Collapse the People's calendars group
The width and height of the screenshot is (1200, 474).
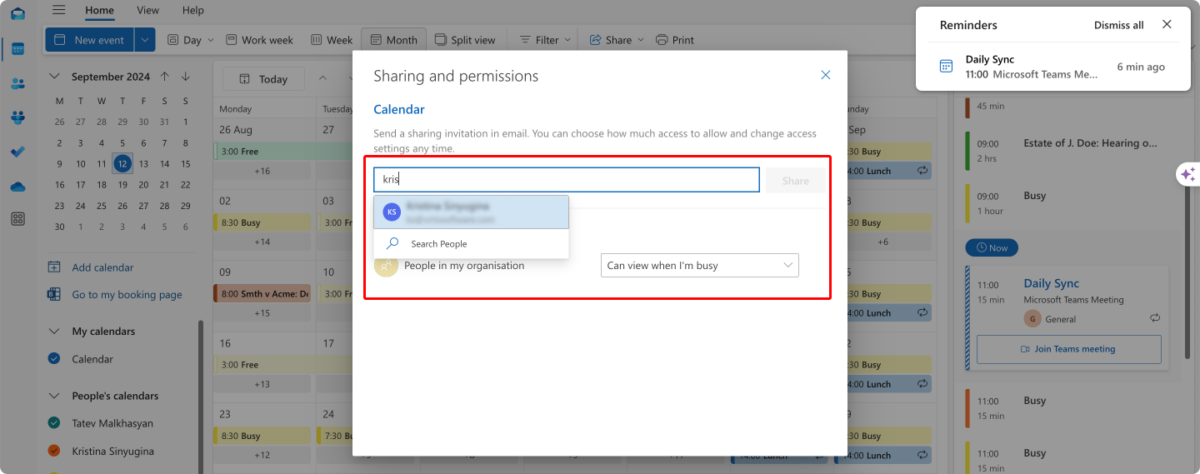[x=54, y=396]
